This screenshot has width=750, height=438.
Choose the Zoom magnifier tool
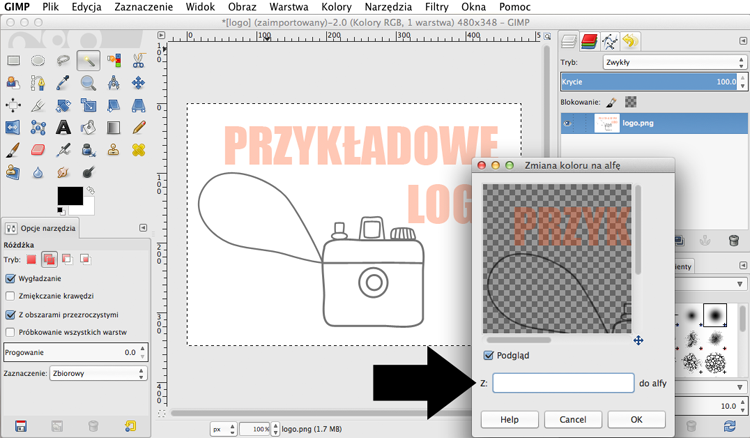[x=88, y=83]
